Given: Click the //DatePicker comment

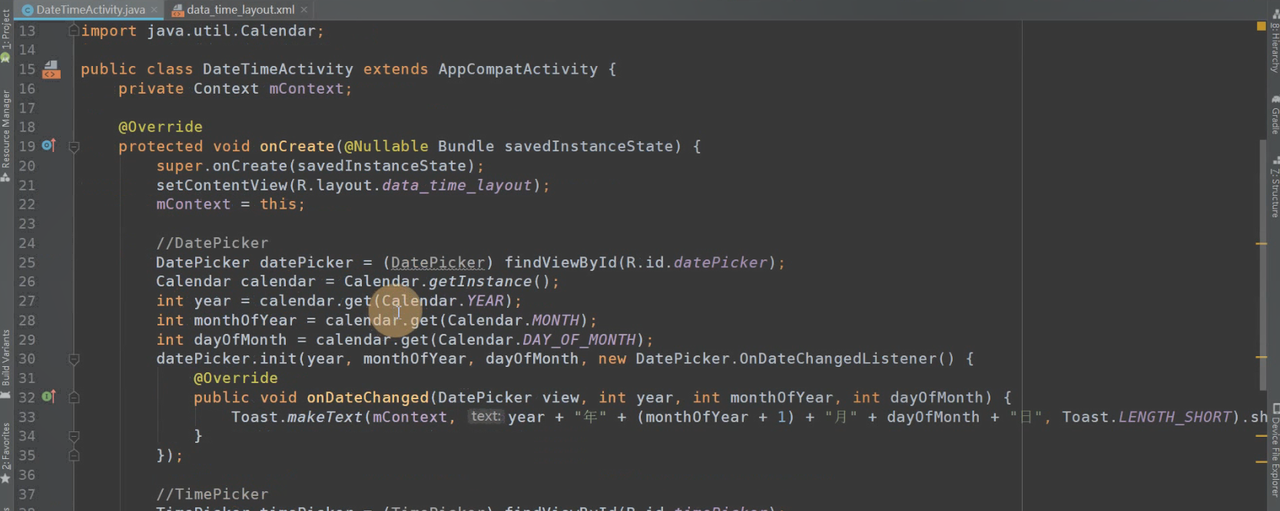Looking at the screenshot, I should [212, 243].
